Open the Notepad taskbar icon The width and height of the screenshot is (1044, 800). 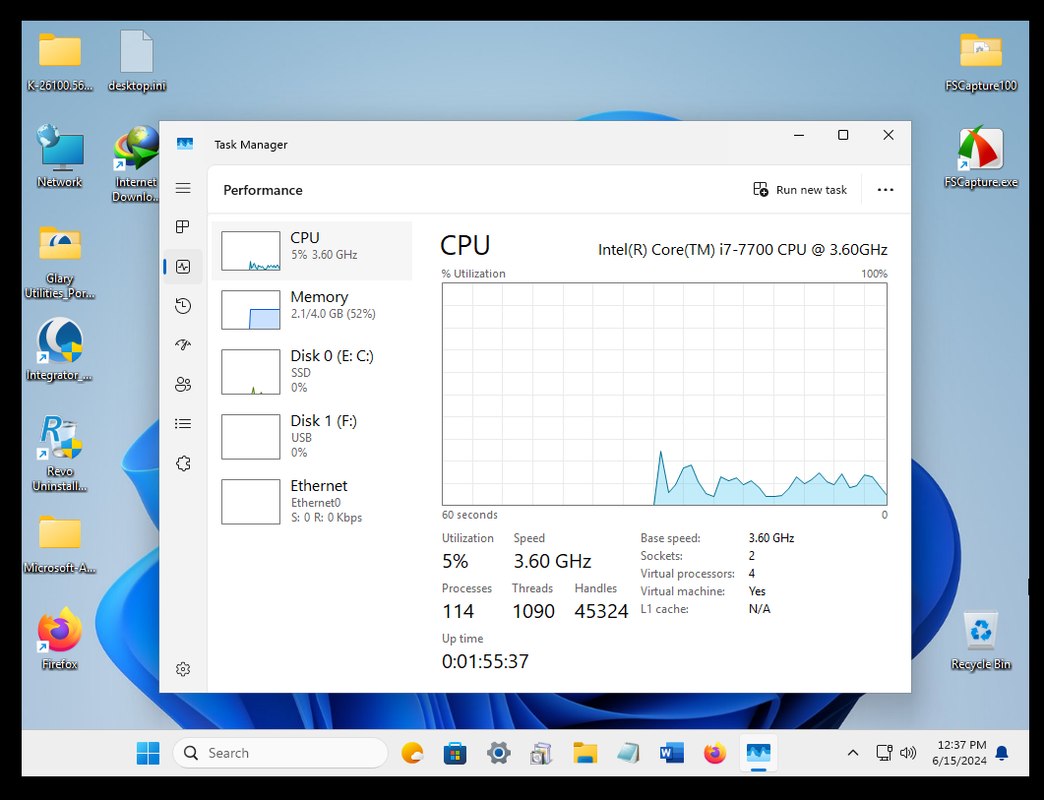tap(628, 753)
